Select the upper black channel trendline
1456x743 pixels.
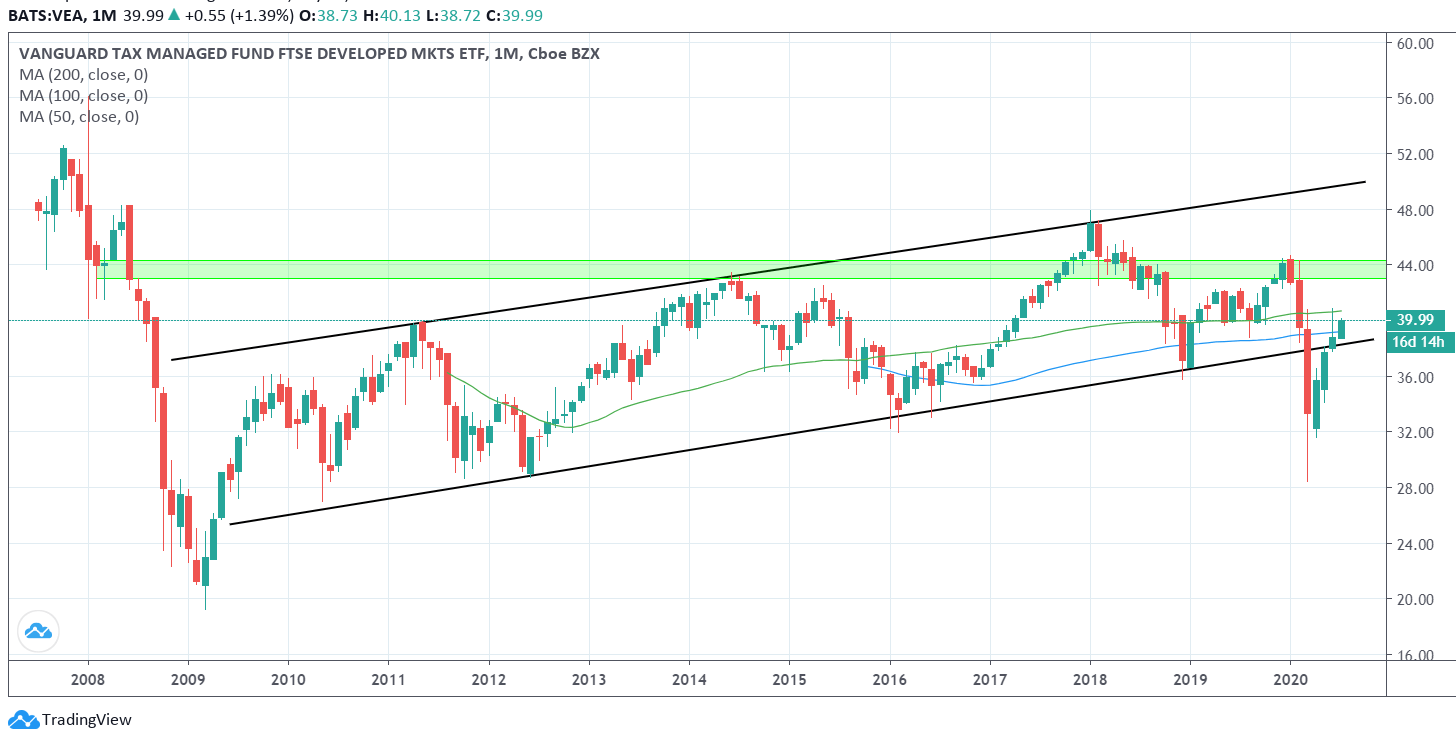pyautogui.click(x=768, y=271)
